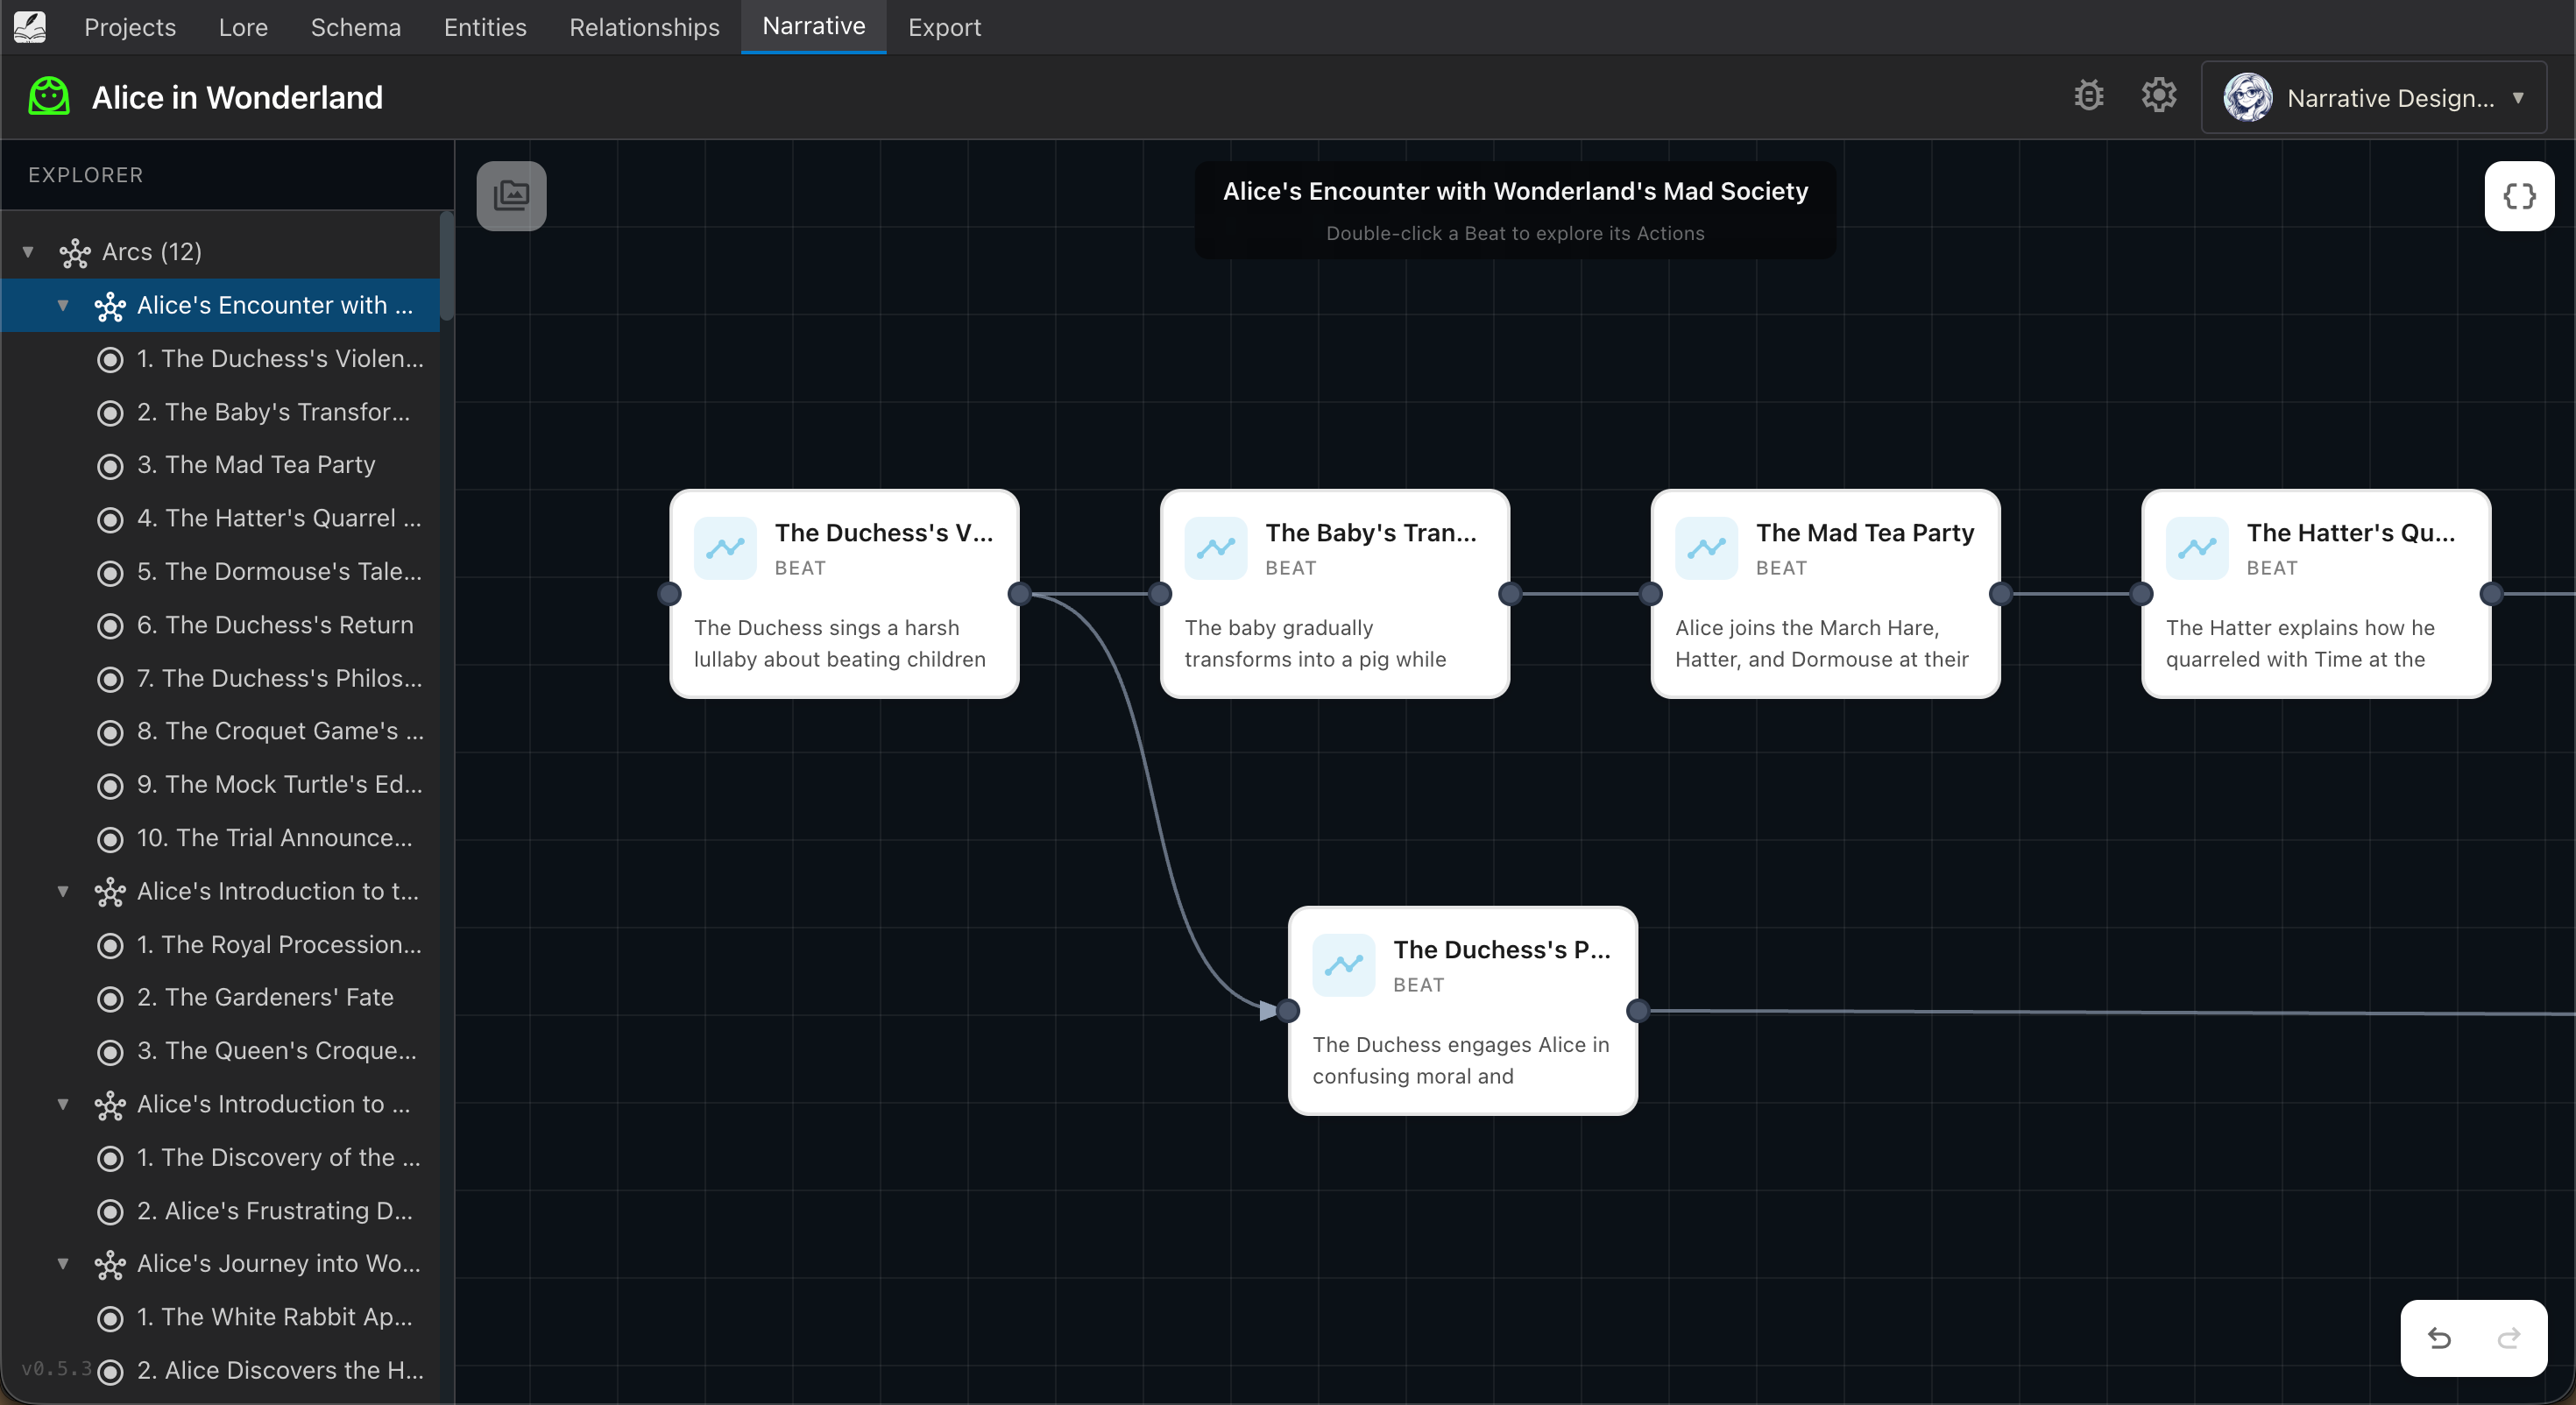Click the green project icon beside Alice in Wonderland
Viewport: 2576px width, 1405px height.
[47, 96]
